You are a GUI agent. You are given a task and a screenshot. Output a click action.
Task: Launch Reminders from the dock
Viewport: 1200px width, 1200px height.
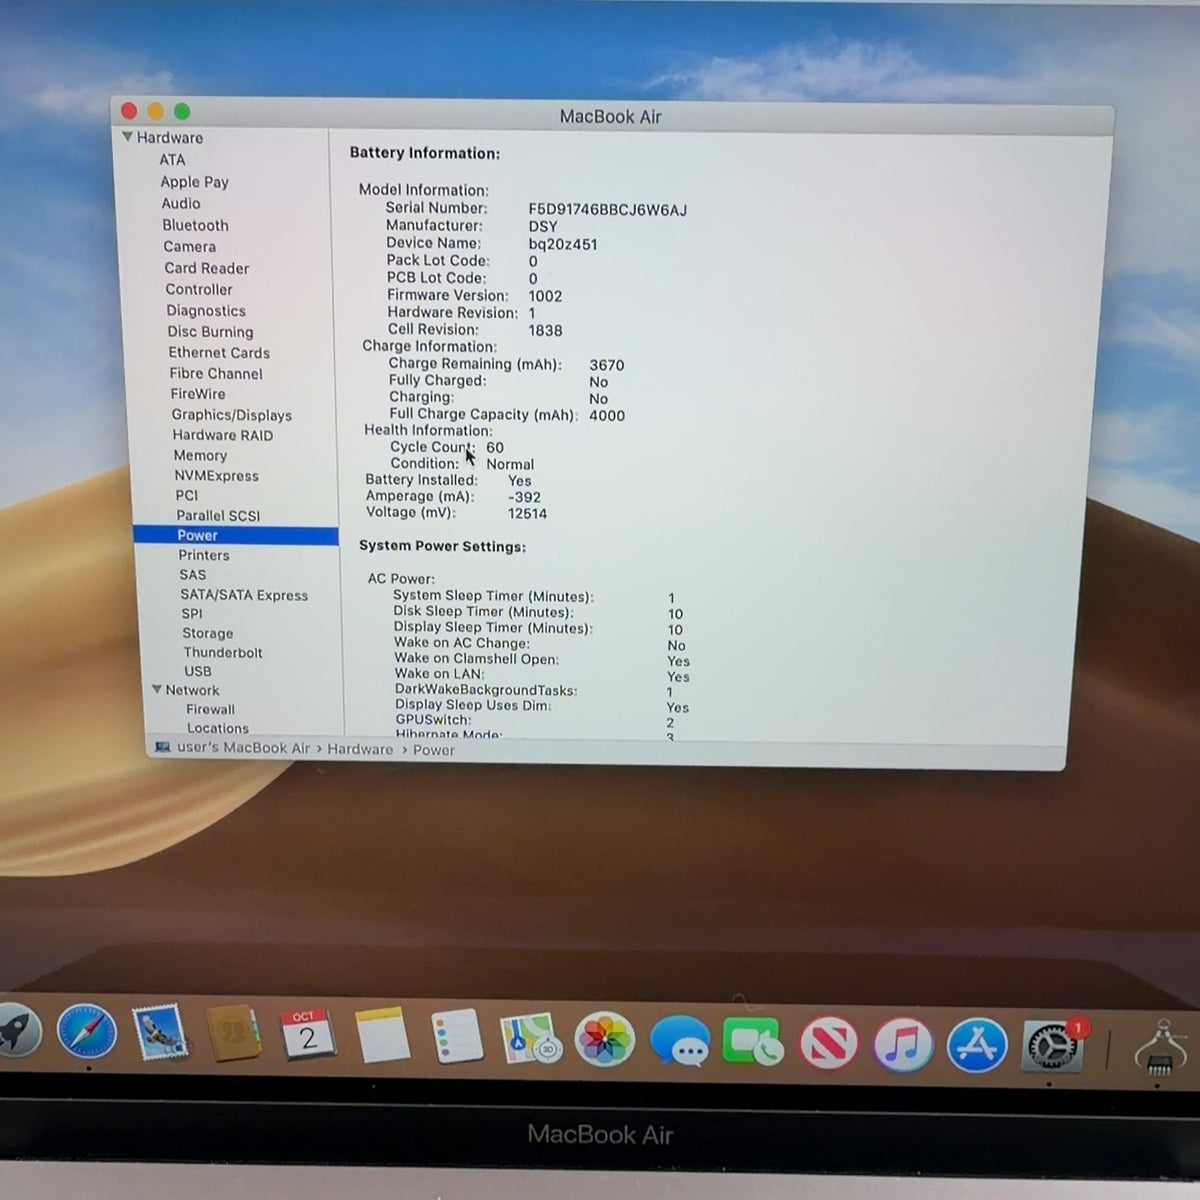pos(456,1036)
